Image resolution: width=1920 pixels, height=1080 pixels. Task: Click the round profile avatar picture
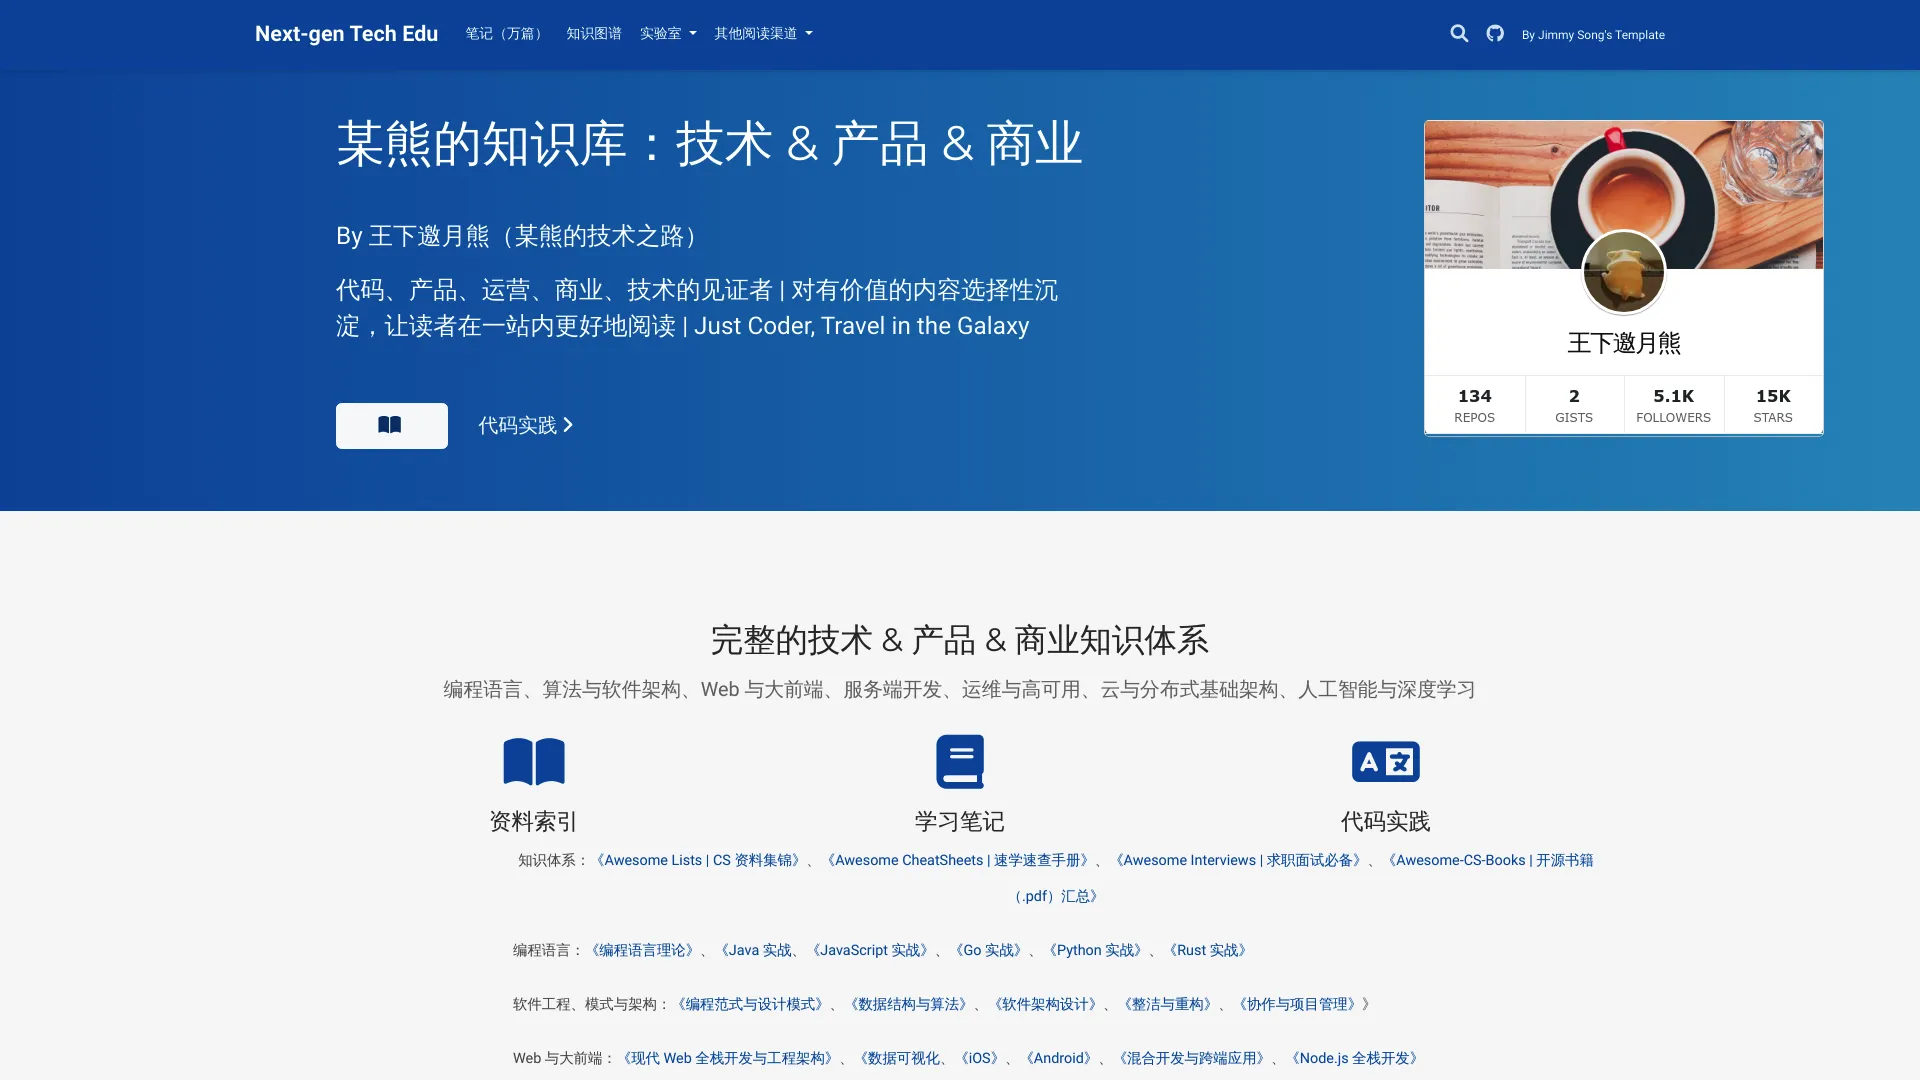pyautogui.click(x=1624, y=272)
